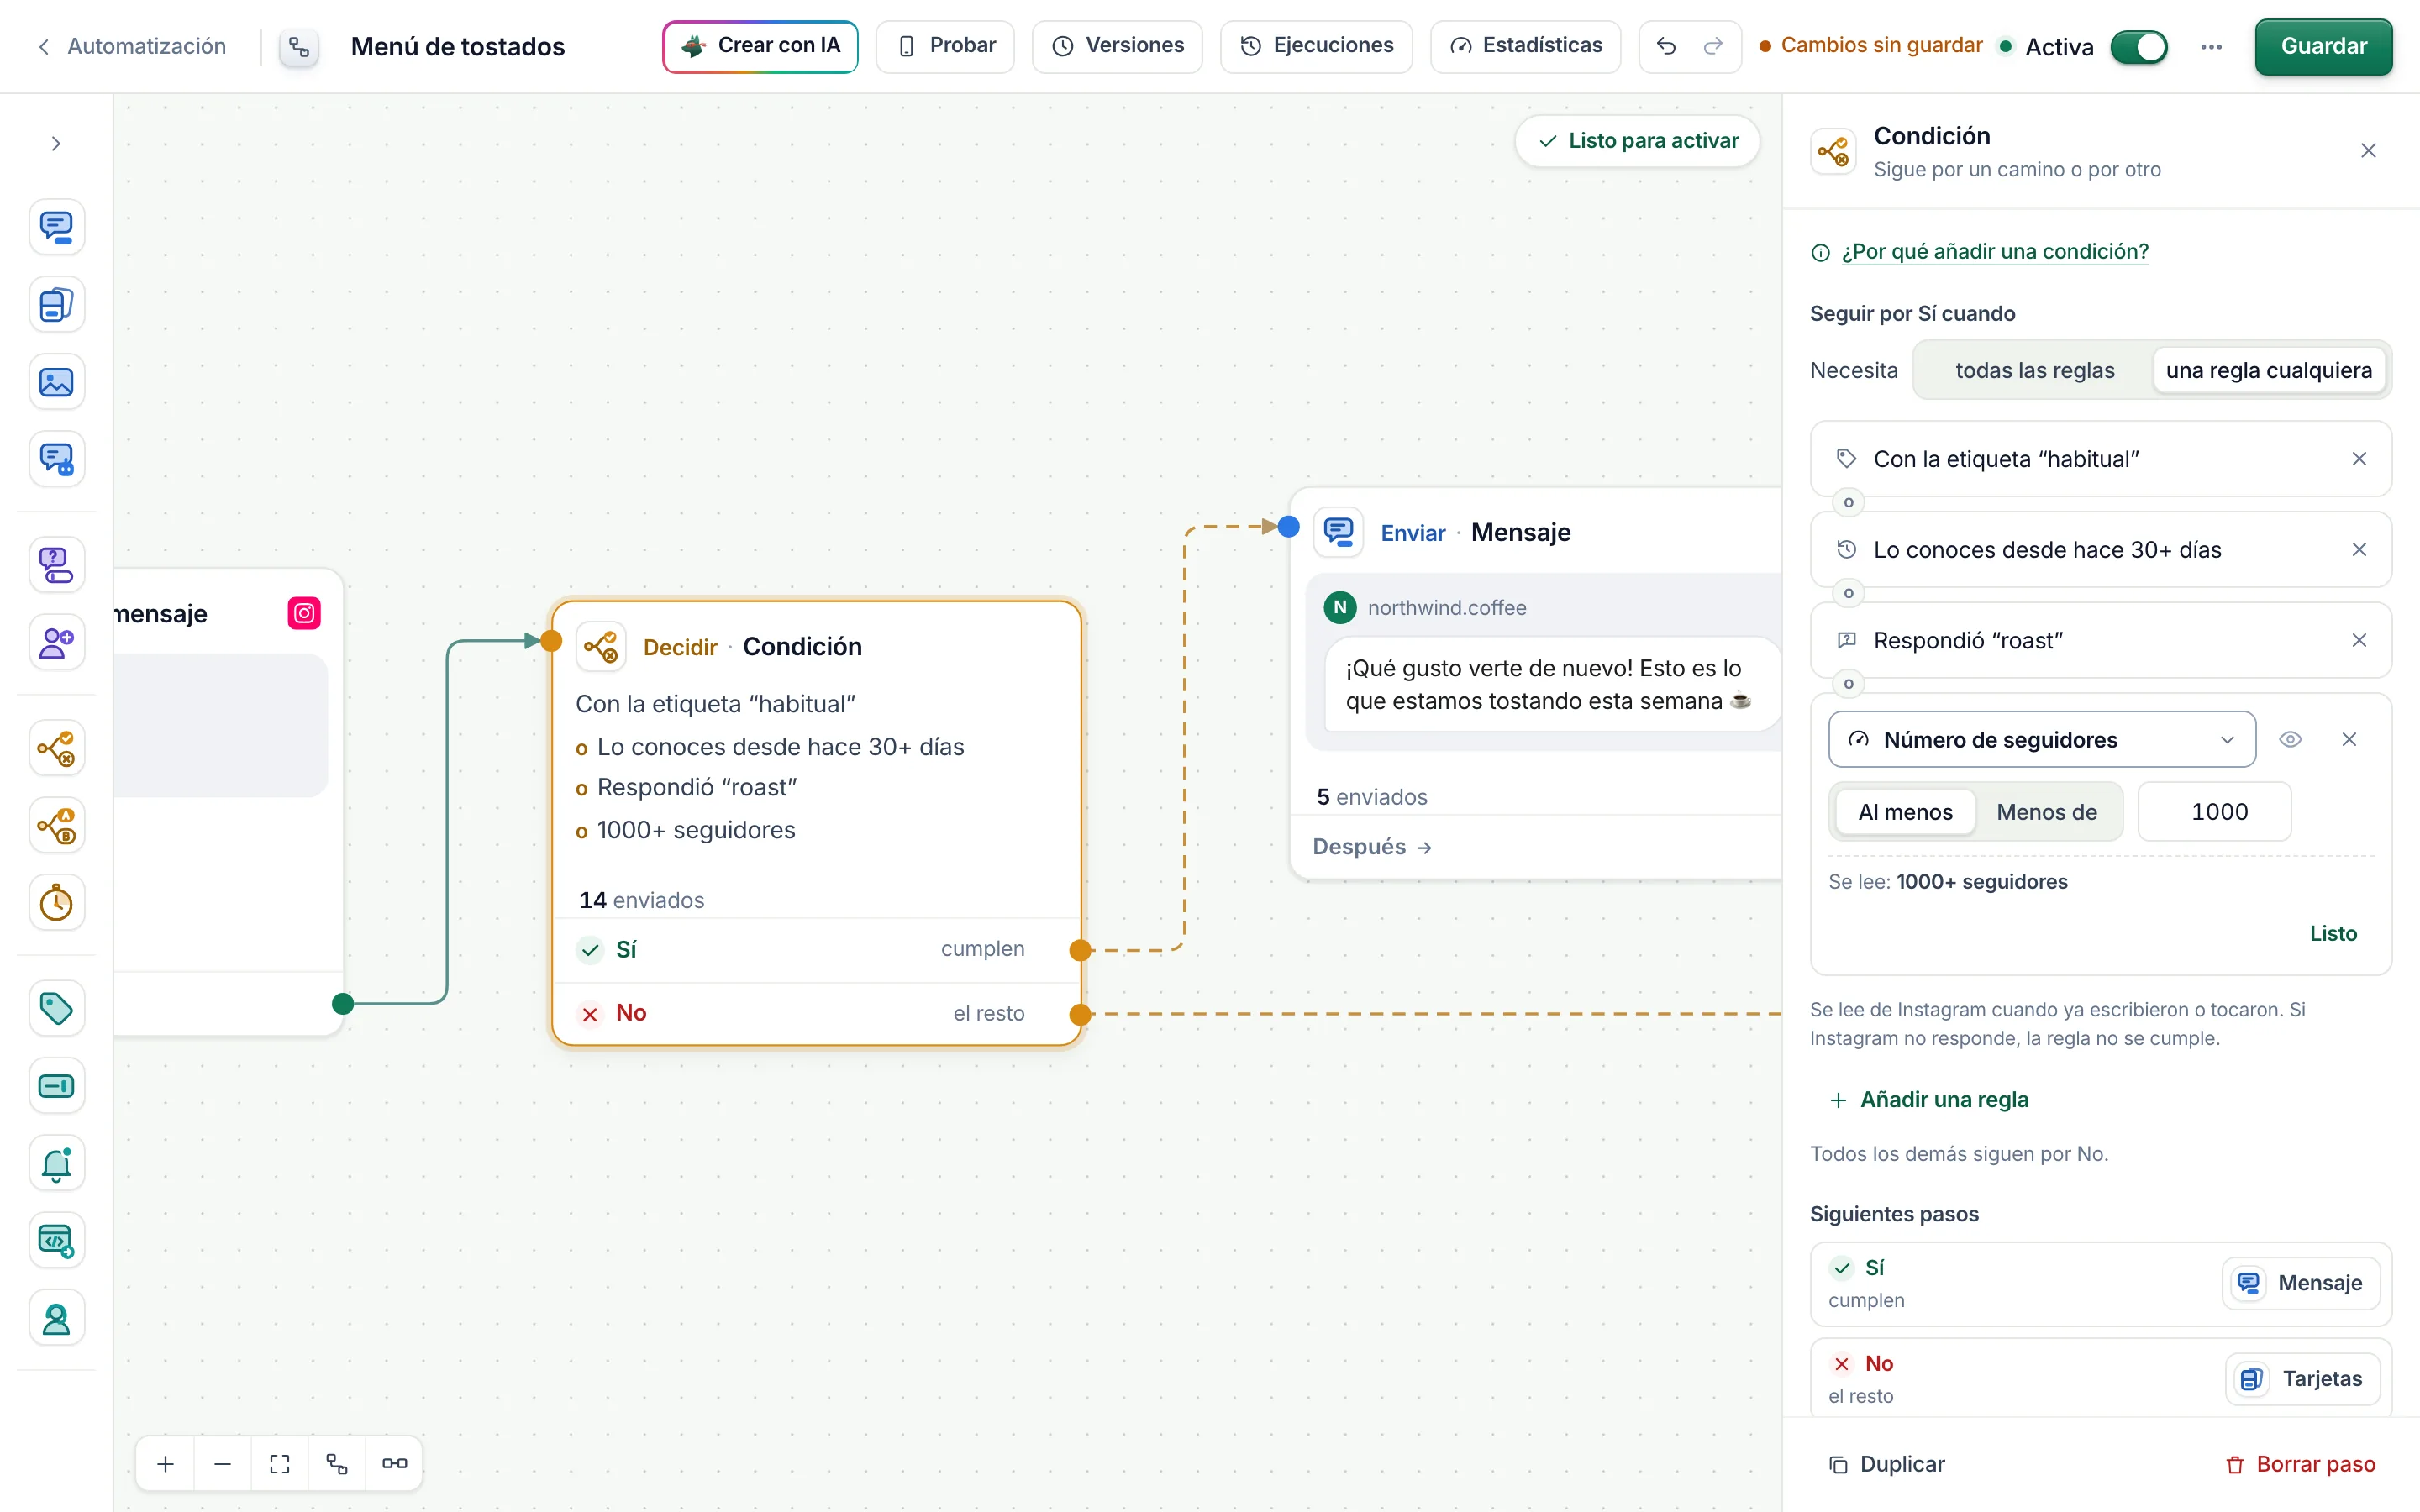Open the more options ellipsis menu
This screenshot has width=2420, height=1512.
click(2211, 47)
